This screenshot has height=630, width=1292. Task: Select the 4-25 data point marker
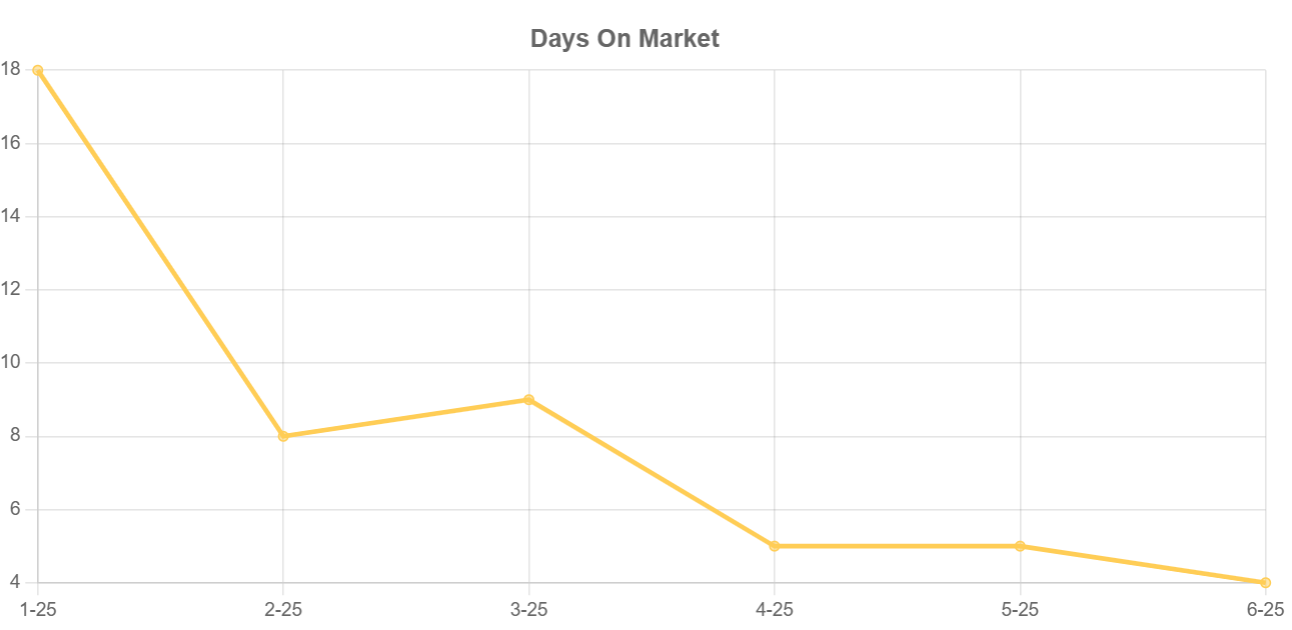click(x=774, y=546)
